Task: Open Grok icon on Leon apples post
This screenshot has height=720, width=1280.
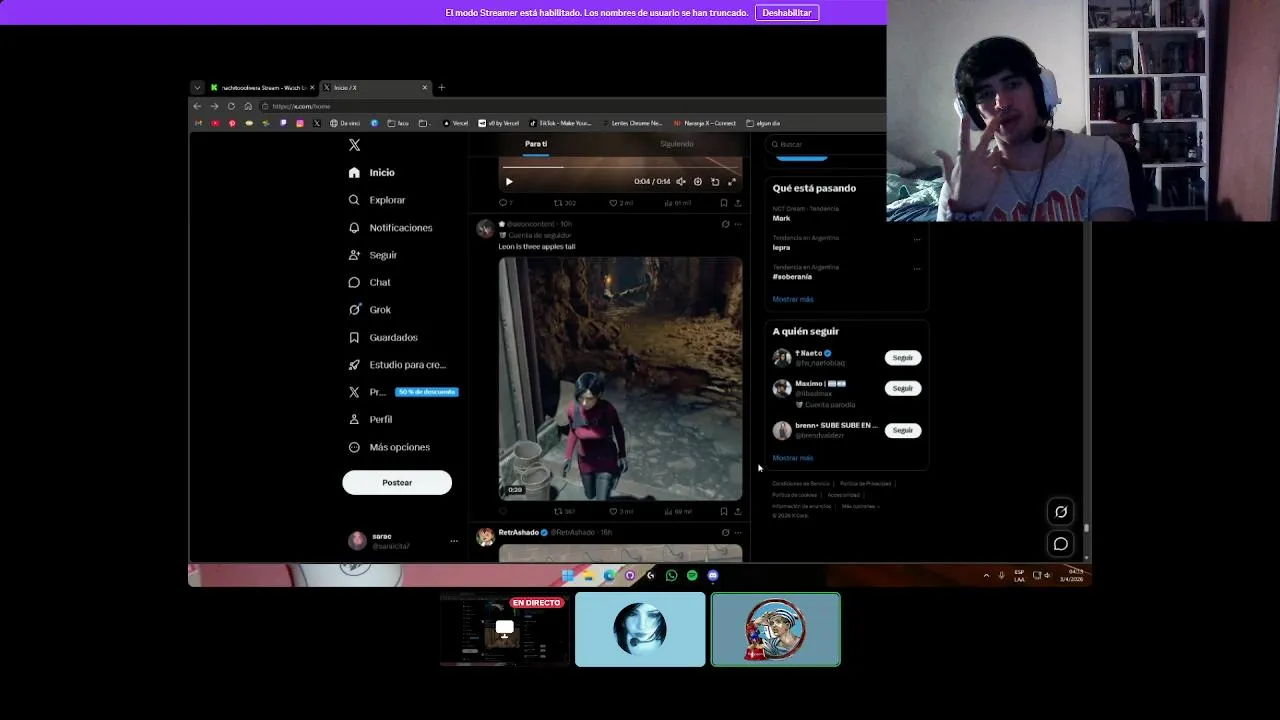Action: [725, 224]
